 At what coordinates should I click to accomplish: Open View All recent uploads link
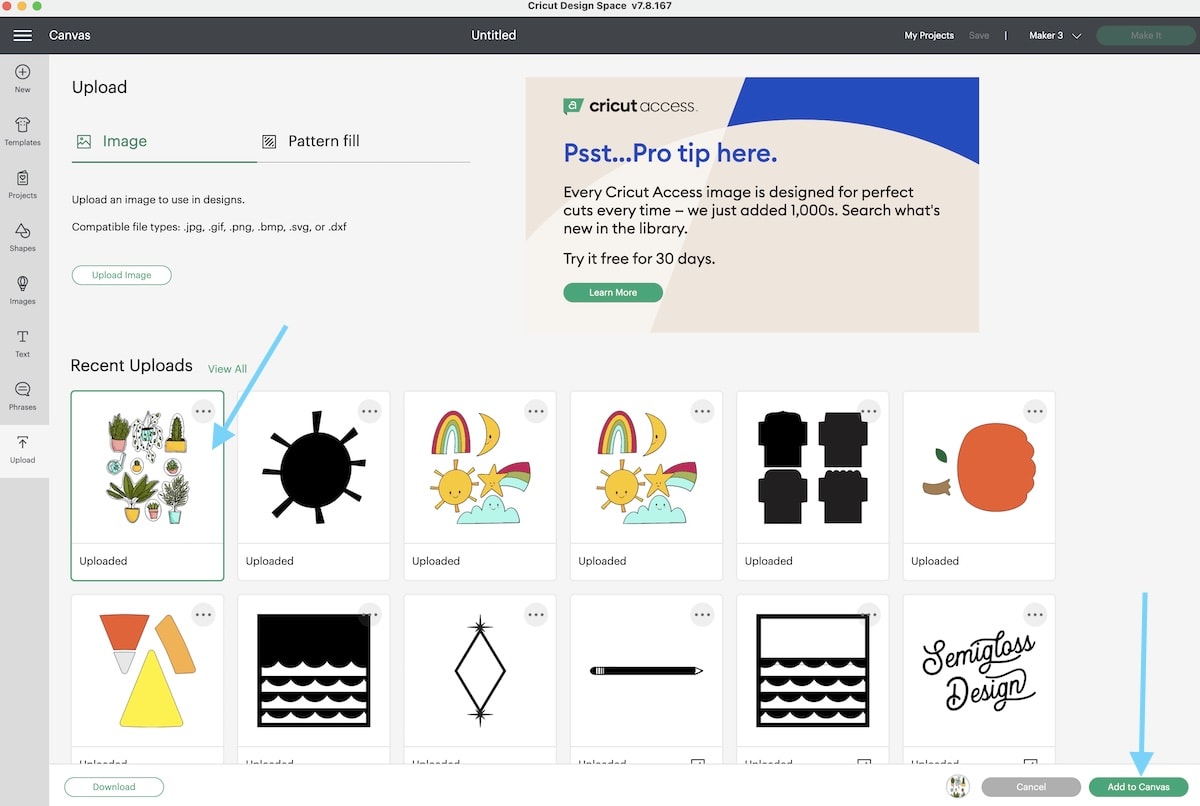click(x=227, y=369)
